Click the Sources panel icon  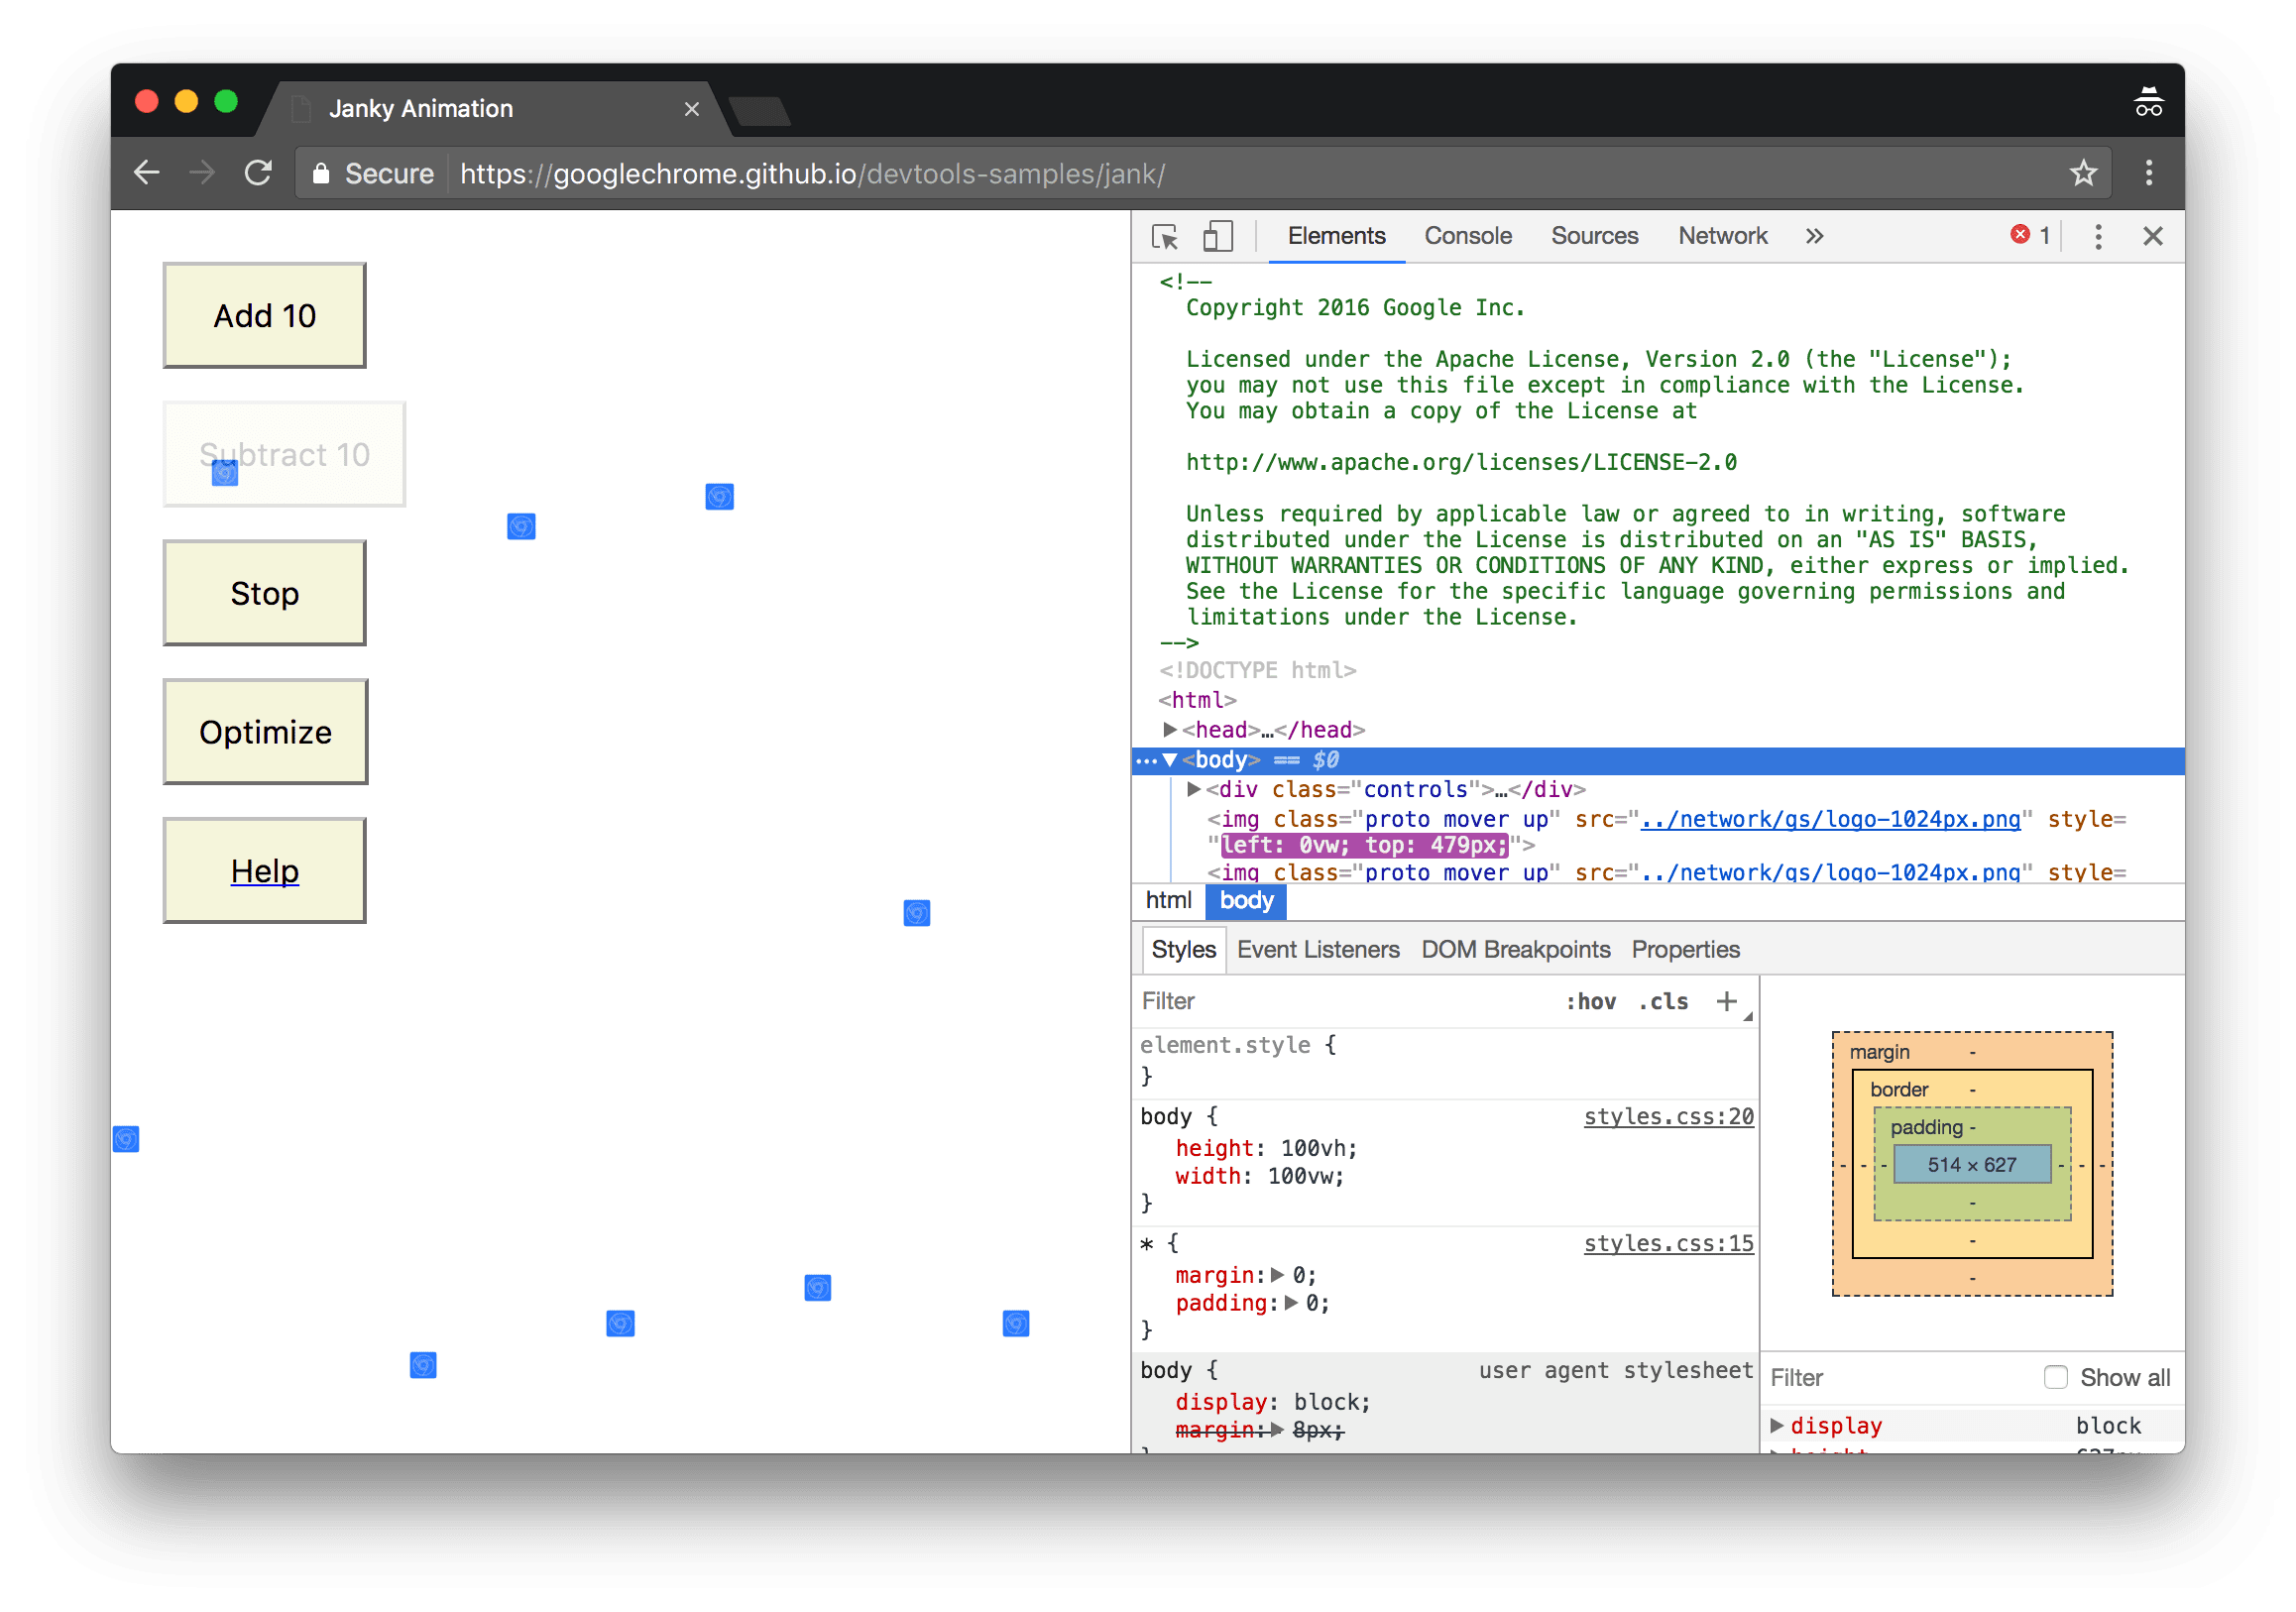(1591, 236)
